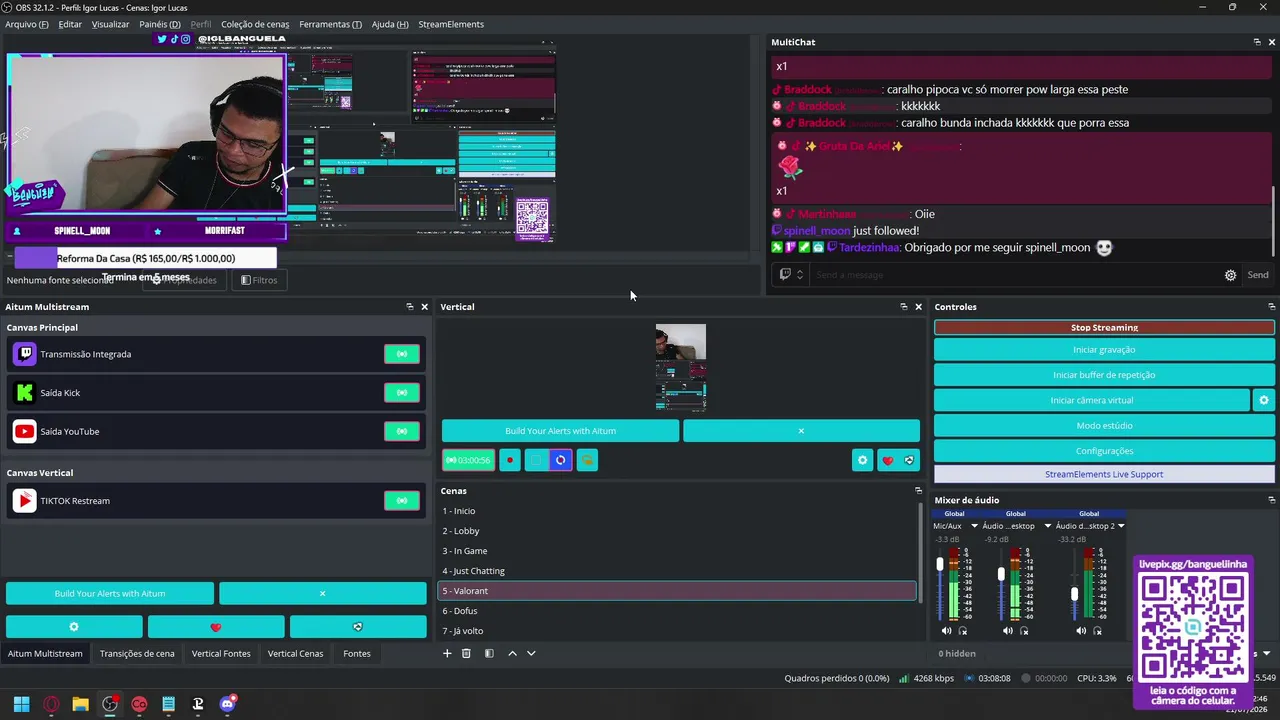Click Iniciar gravação
The width and height of the screenshot is (1280, 720).
tap(1104, 350)
